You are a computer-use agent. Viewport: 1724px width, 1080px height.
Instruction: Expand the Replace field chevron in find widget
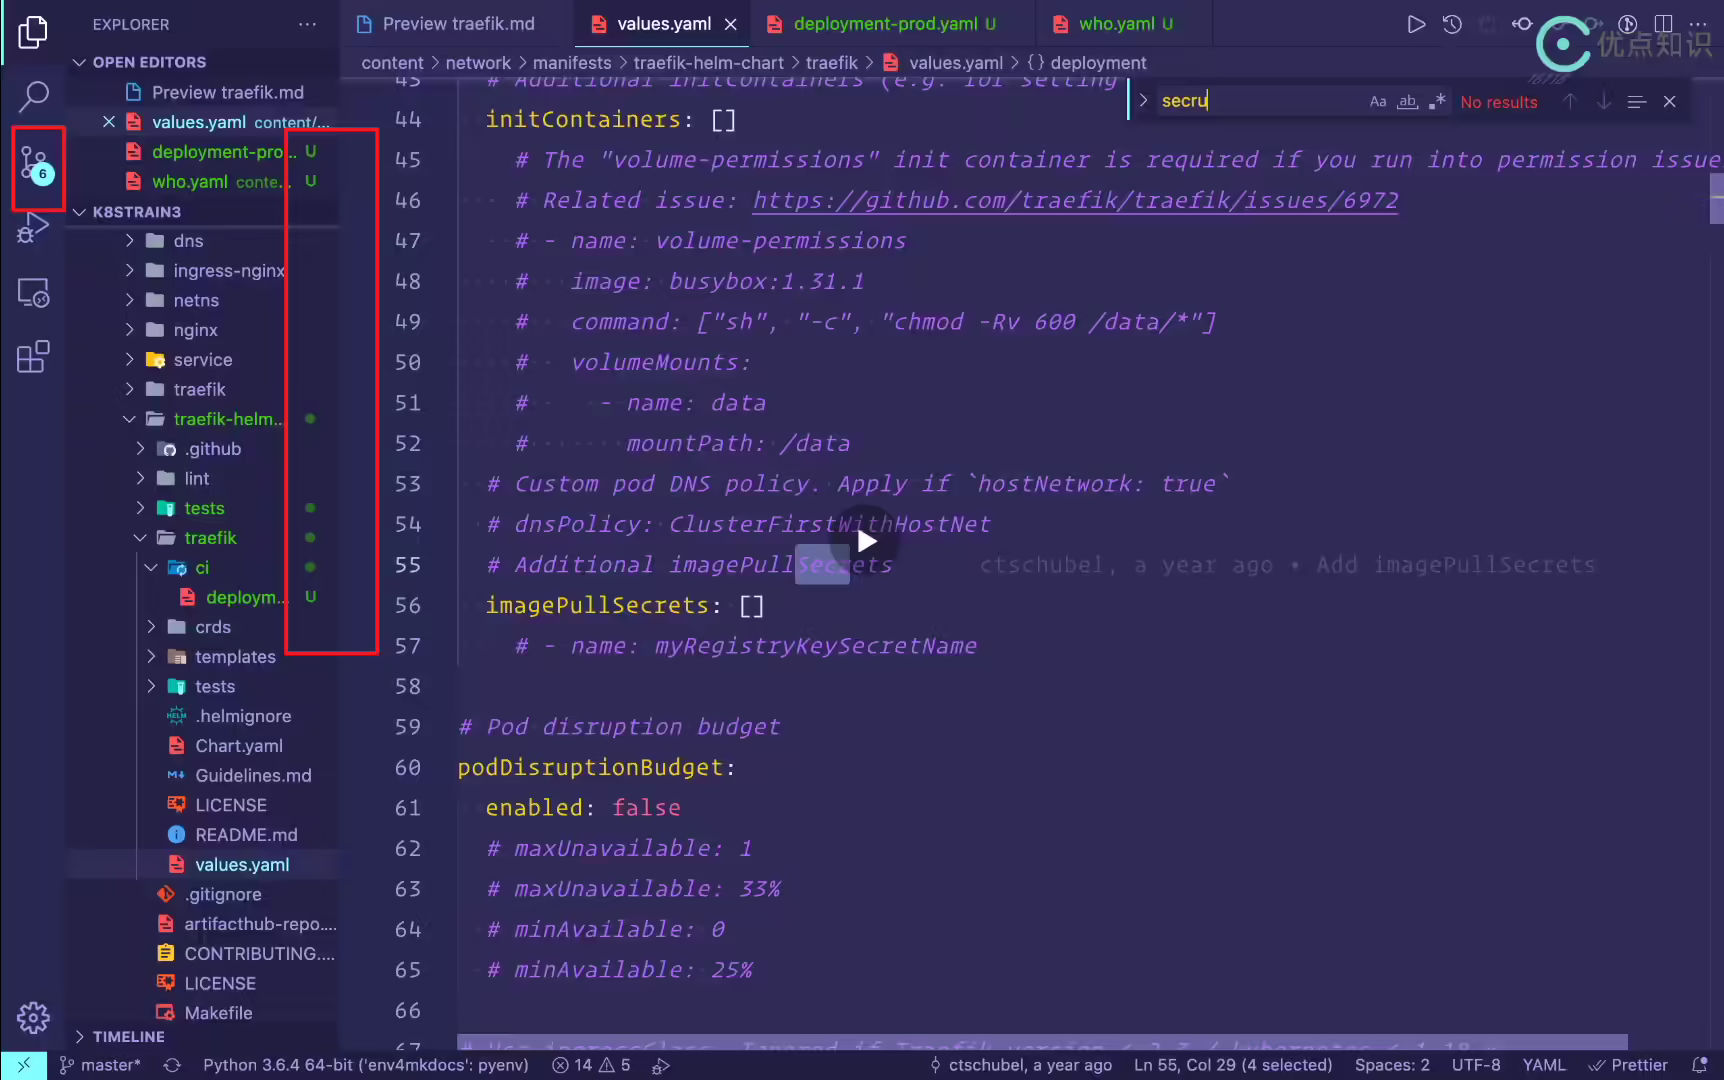[1143, 100]
